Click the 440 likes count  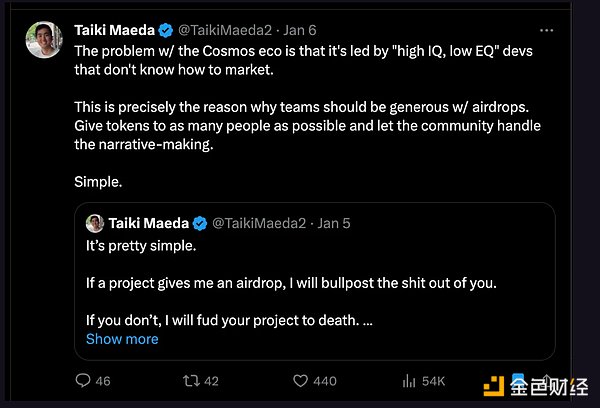pyautogui.click(x=324, y=381)
